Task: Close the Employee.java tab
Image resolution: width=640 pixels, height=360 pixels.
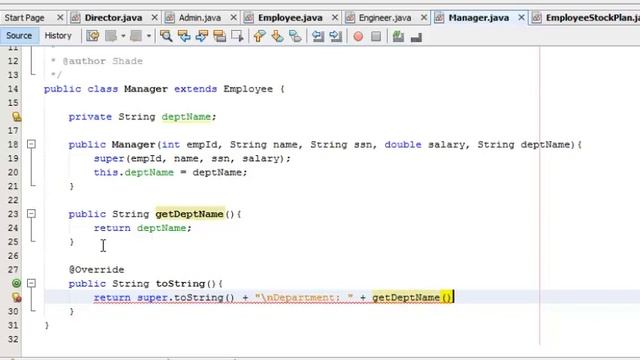Action: tap(335, 18)
